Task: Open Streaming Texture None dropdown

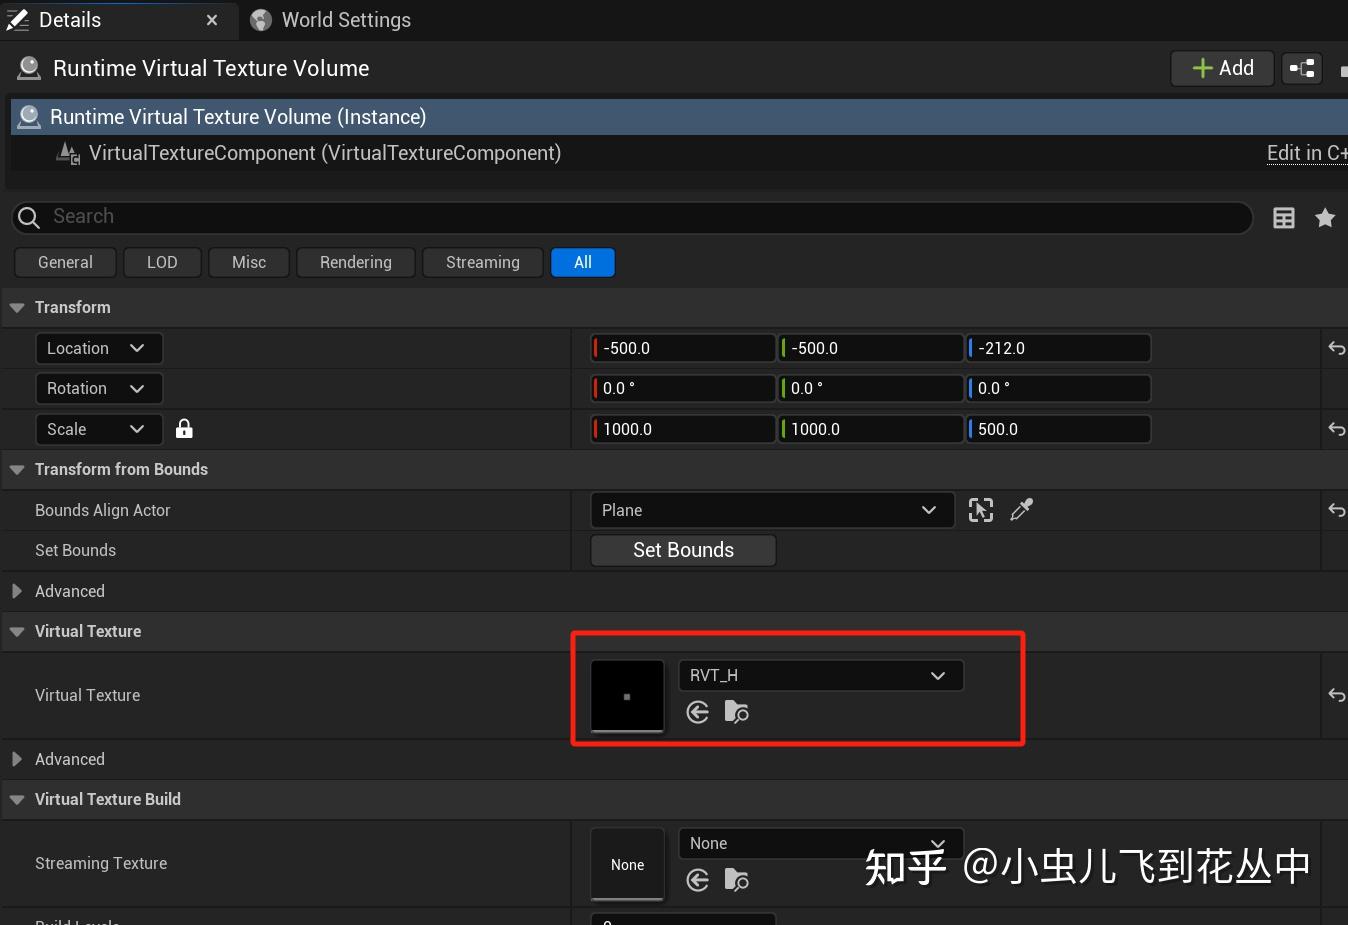Action: tap(821, 843)
